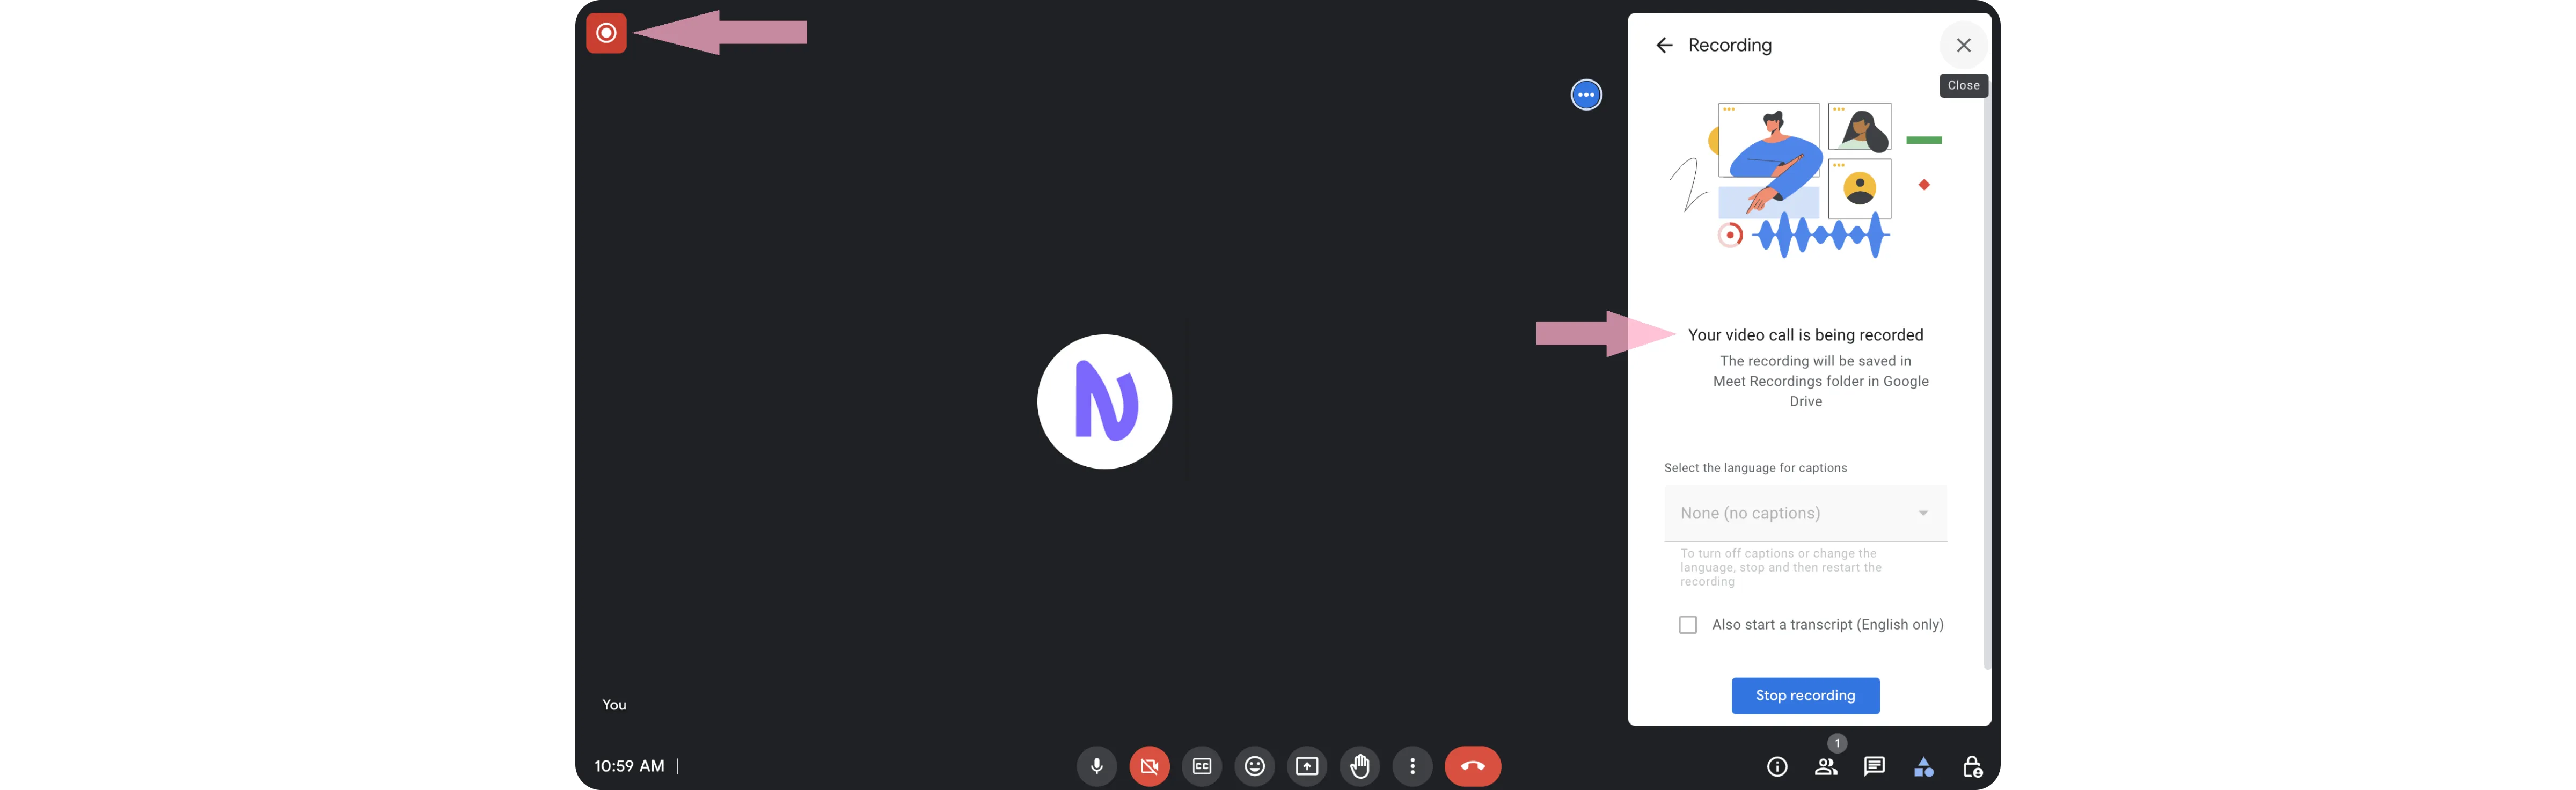Enable Also start a transcript checkbox

click(x=1688, y=625)
